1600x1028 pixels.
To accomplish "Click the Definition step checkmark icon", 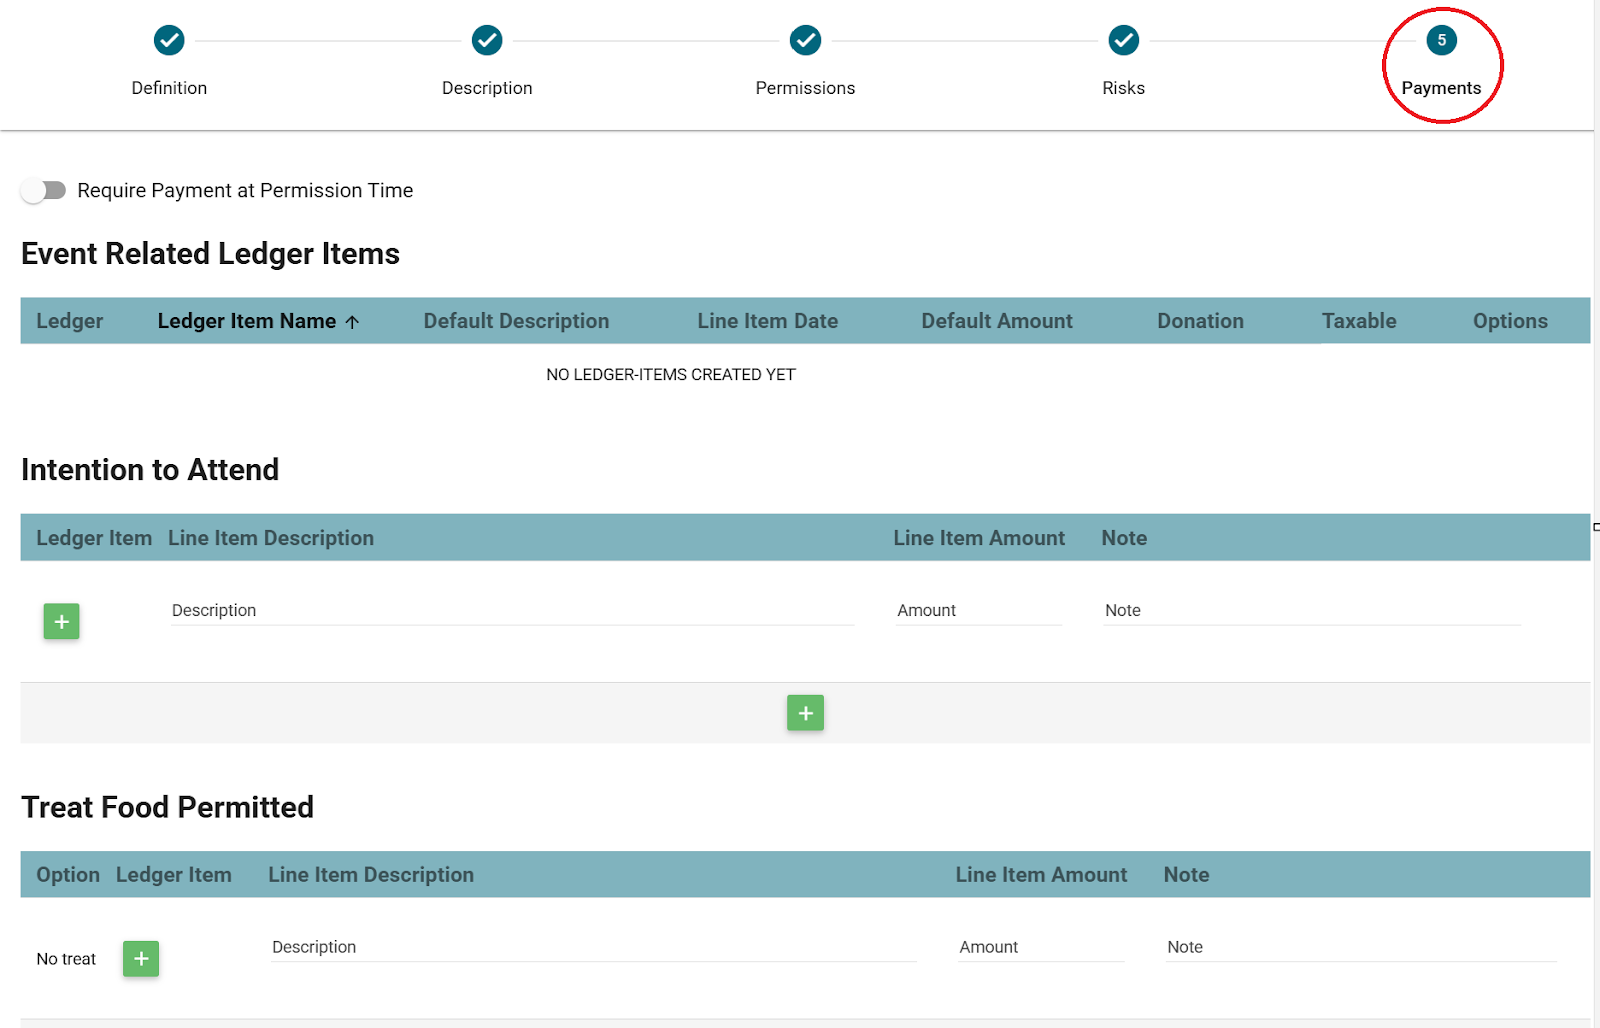I will click(169, 41).
